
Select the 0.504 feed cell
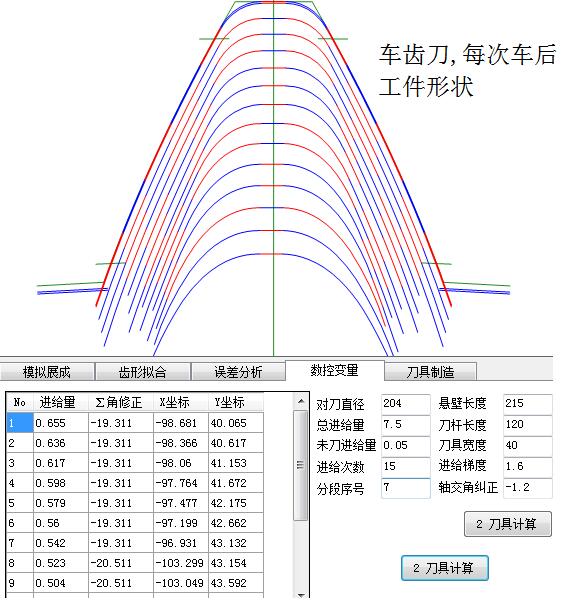click(x=61, y=583)
